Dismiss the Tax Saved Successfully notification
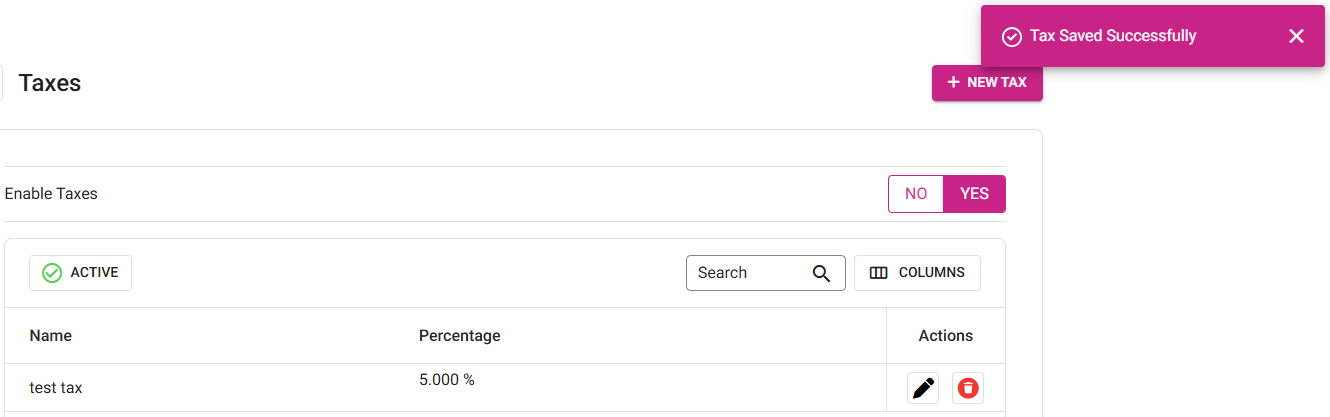 1296,36
